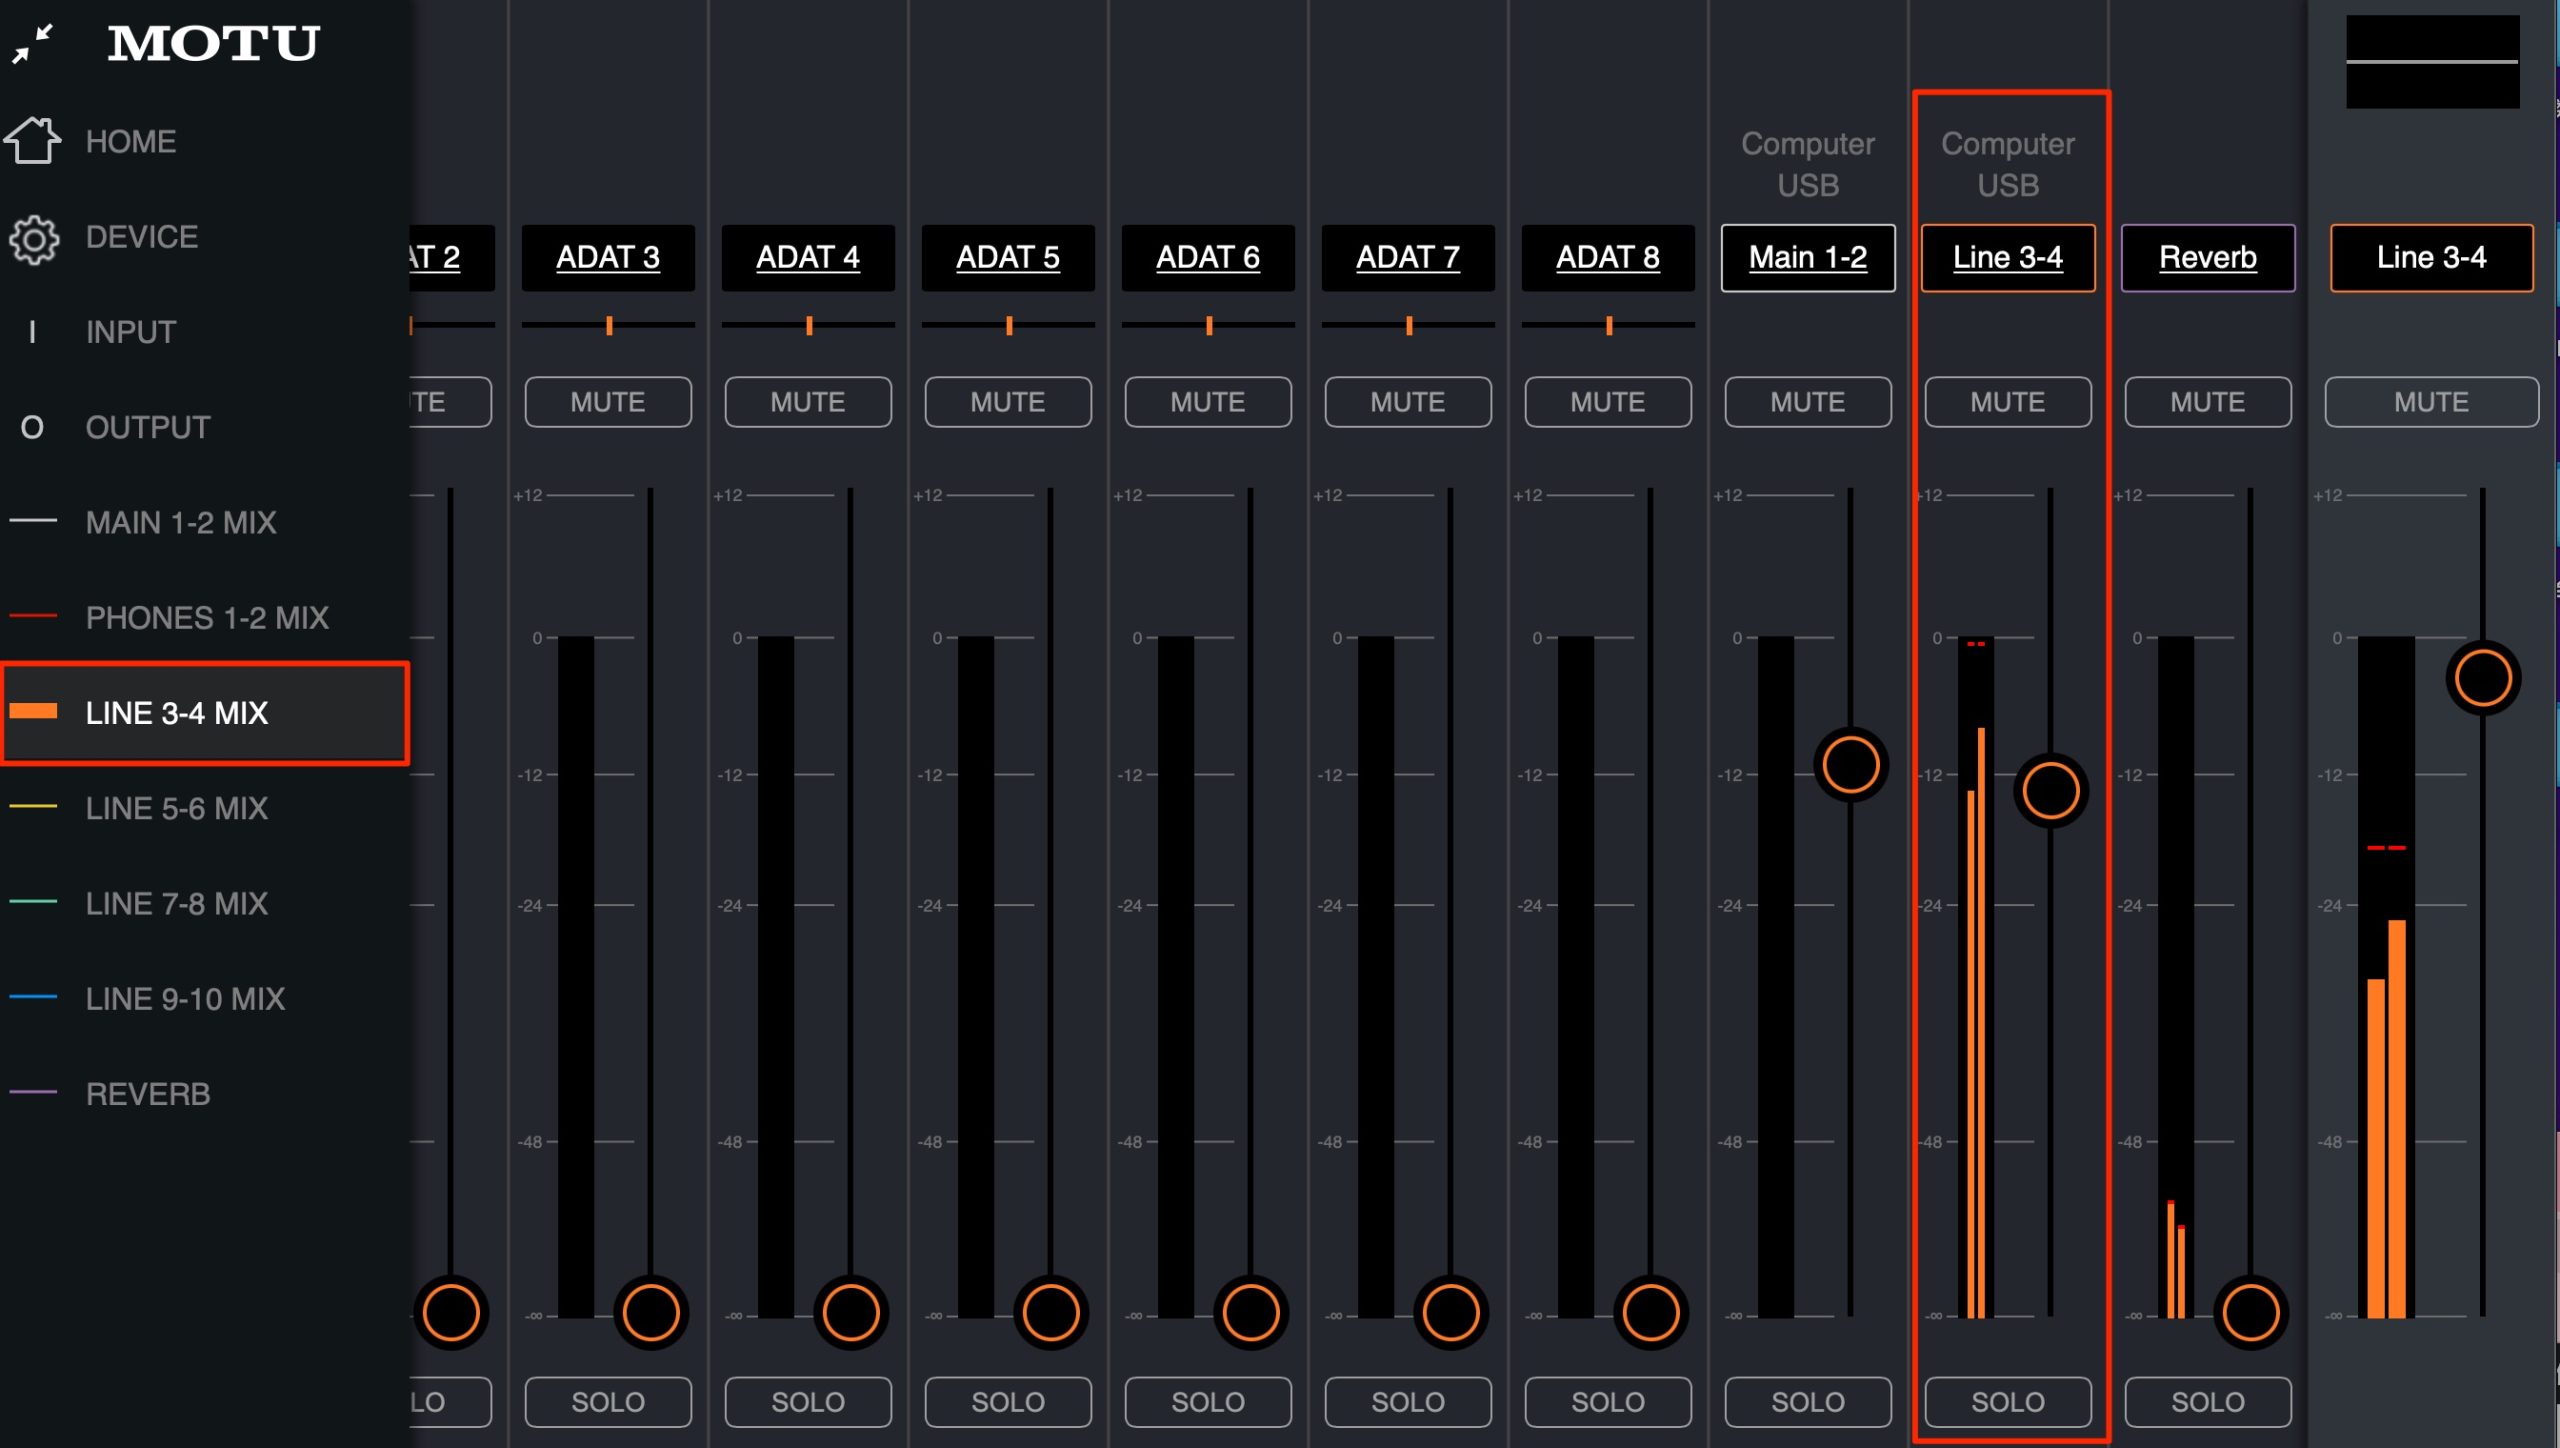Viewport: 2560px width, 1448px height.
Task: Click the Device gear icon
Action: (34, 238)
